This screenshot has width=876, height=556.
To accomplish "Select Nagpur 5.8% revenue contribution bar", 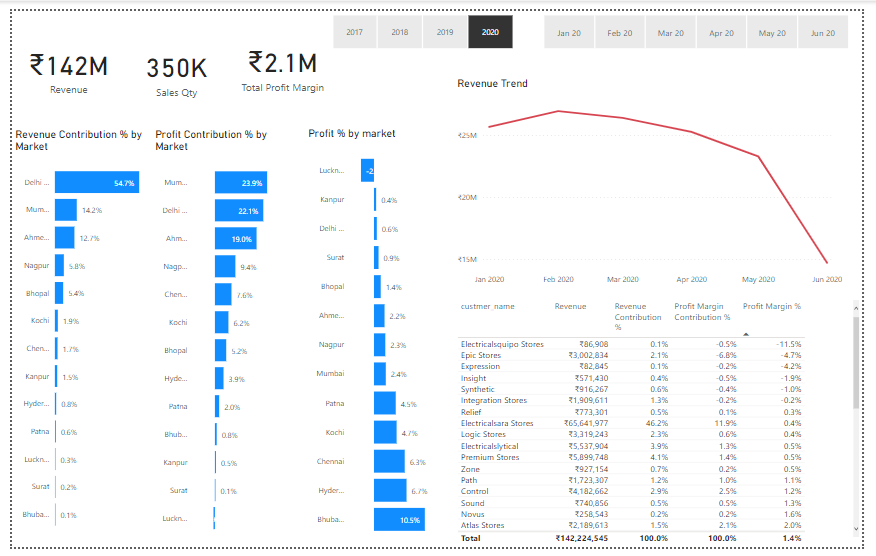I will click(x=59, y=265).
